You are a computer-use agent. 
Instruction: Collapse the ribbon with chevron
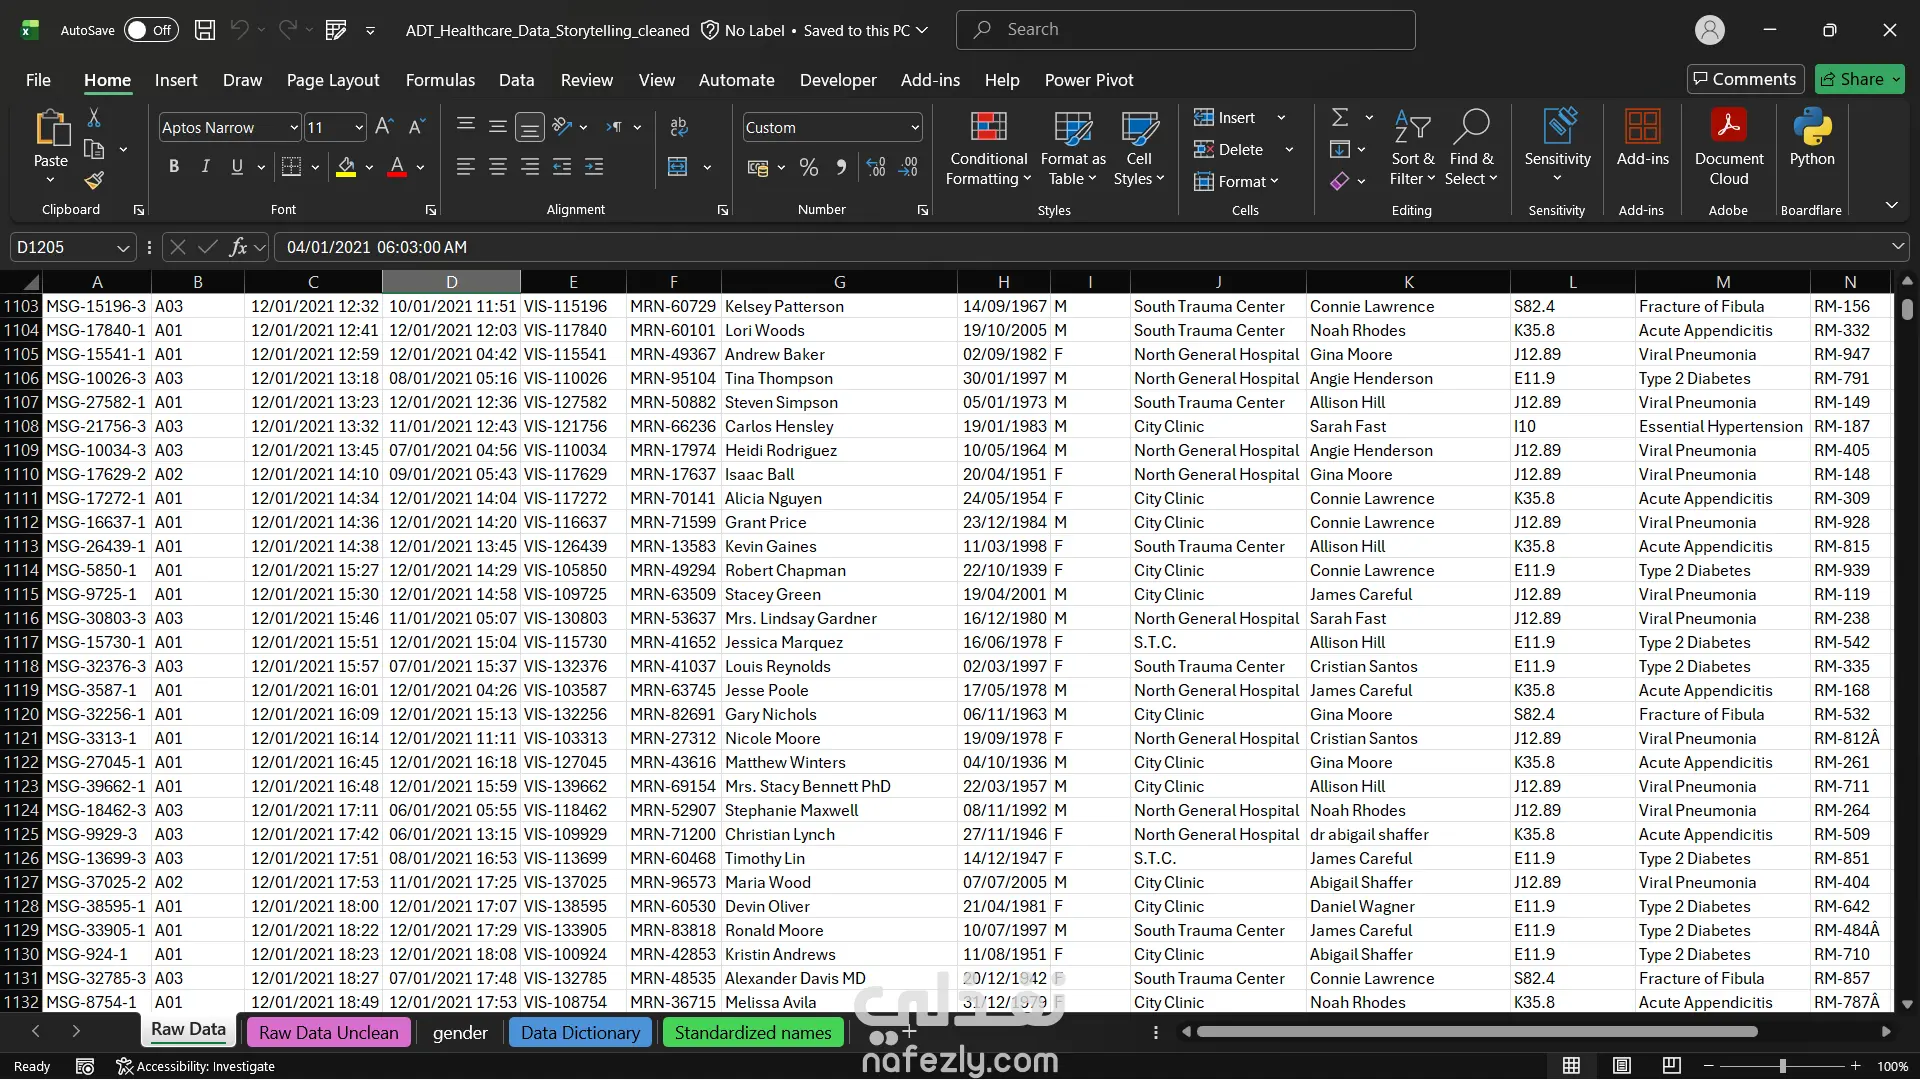1892,205
